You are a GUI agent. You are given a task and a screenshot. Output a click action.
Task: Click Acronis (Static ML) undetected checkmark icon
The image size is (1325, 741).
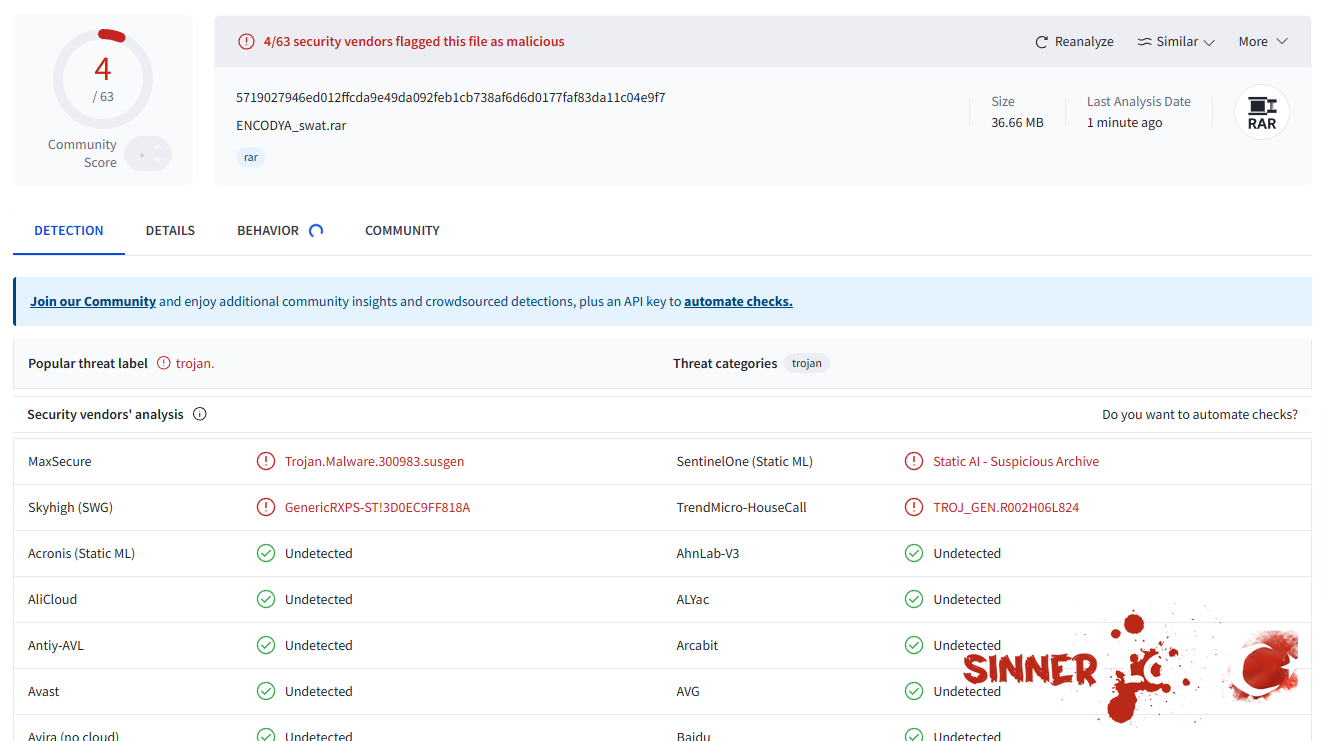point(266,554)
